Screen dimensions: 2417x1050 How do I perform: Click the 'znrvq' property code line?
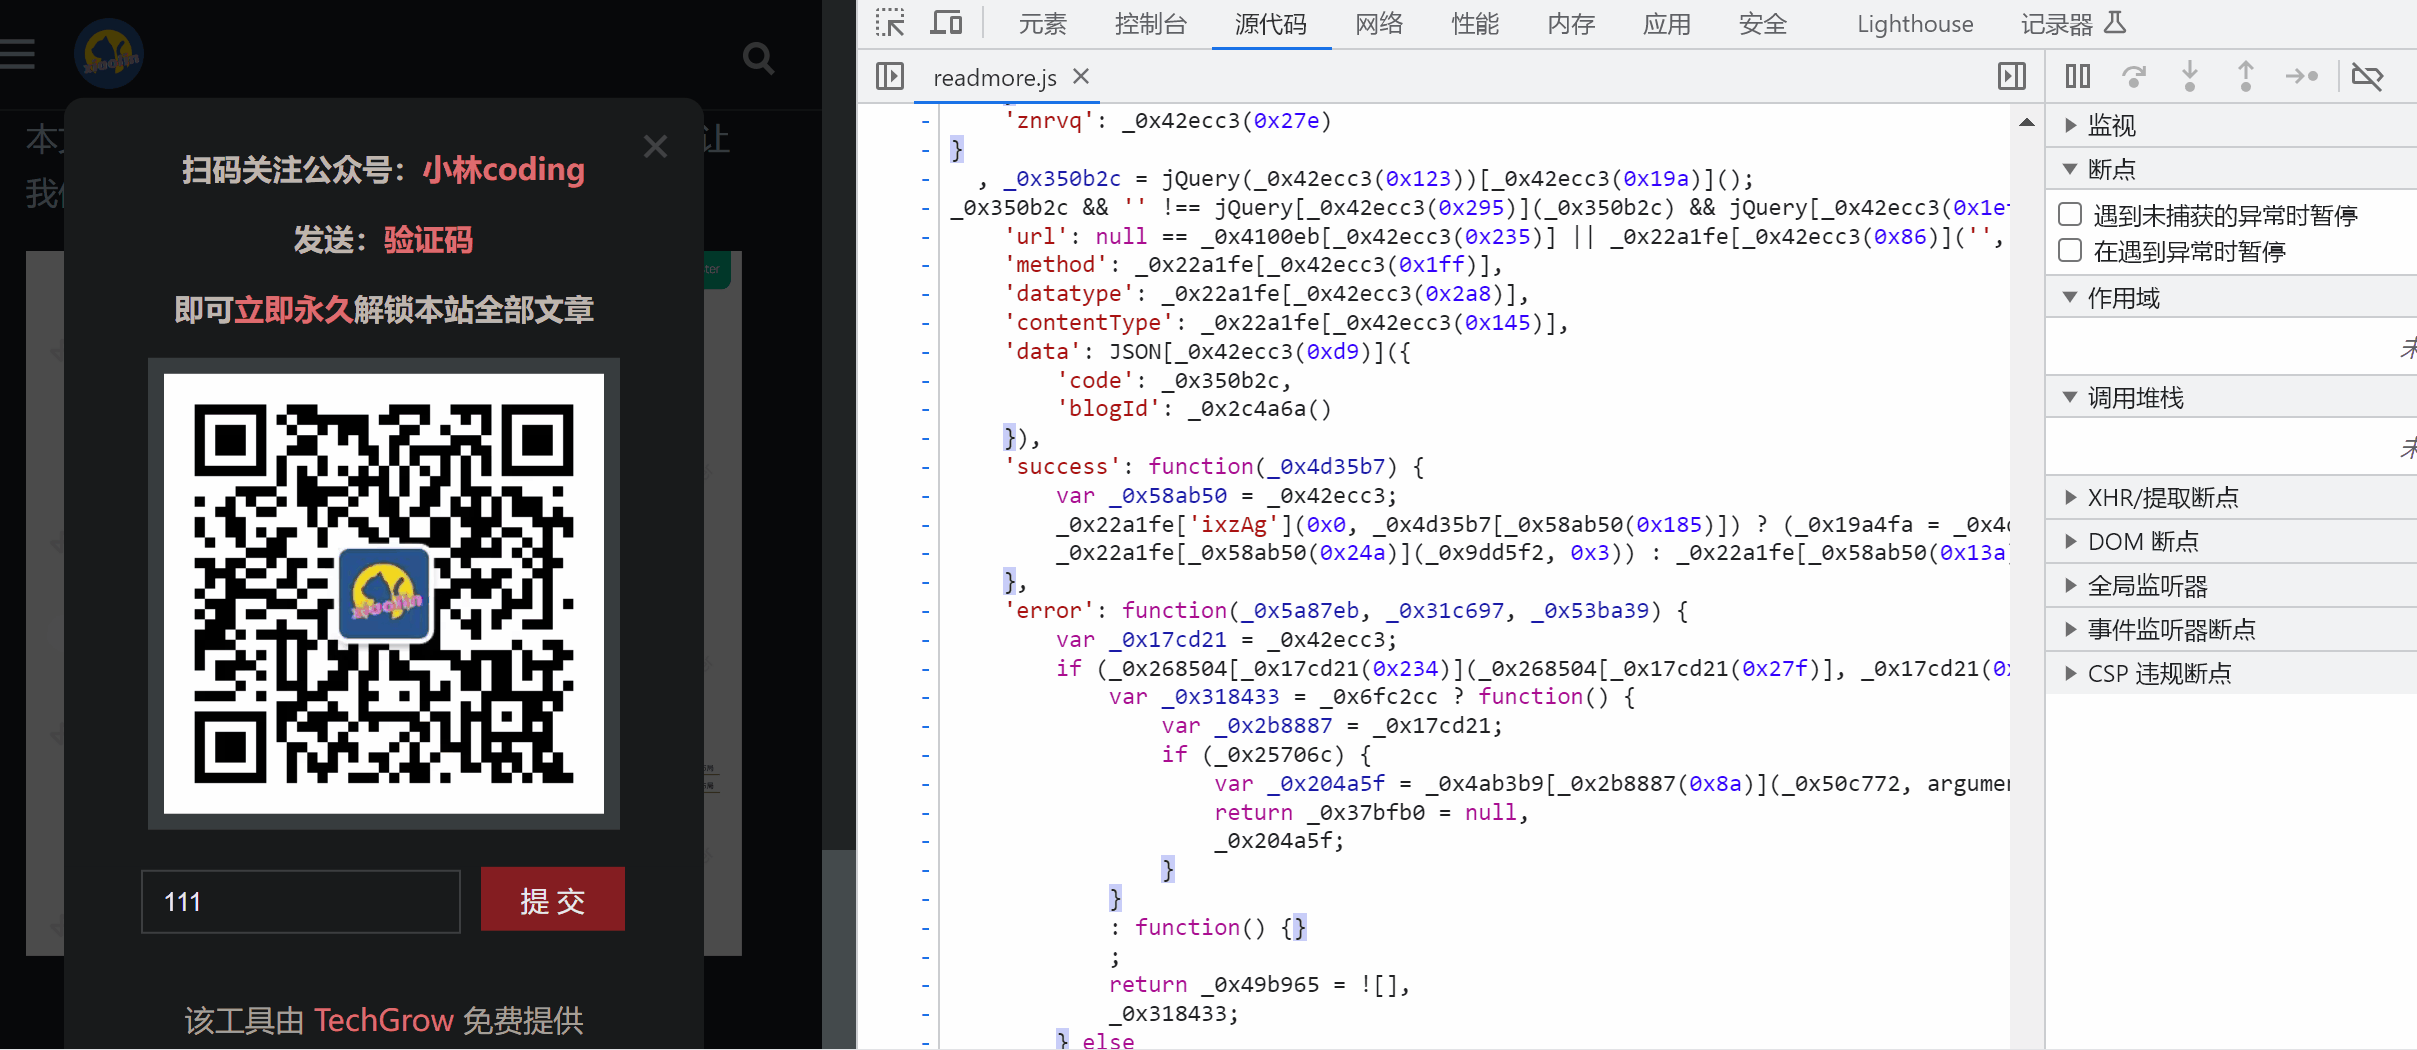click(1168, 121)
